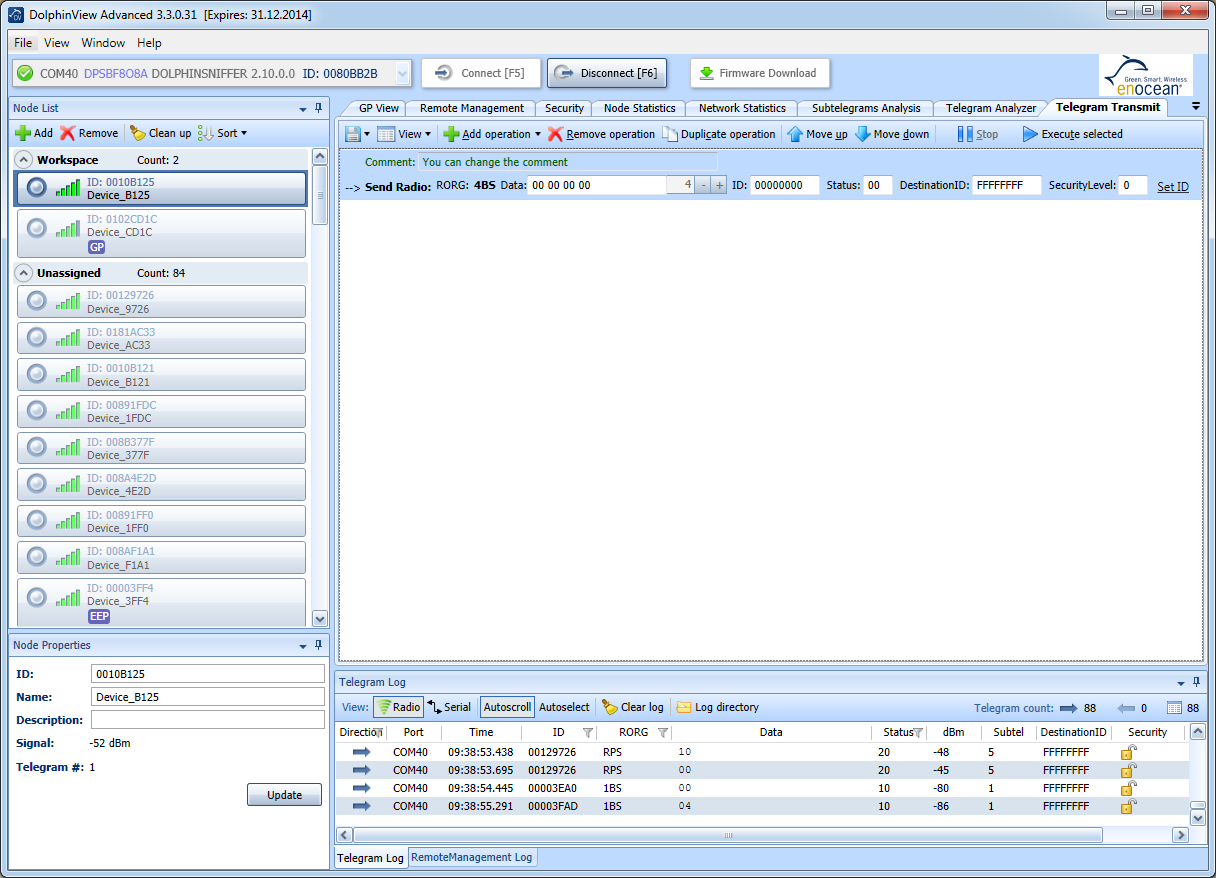Click the Data field in Send Radio

597,185
